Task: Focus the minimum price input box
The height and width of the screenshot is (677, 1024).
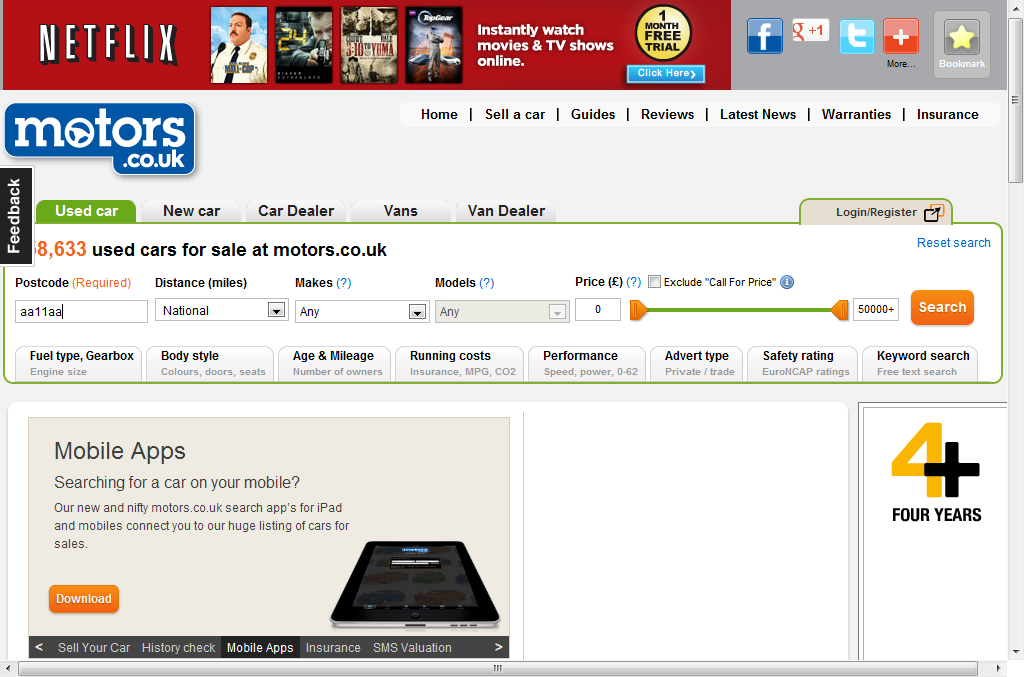Action: click(x=598, y=309)
